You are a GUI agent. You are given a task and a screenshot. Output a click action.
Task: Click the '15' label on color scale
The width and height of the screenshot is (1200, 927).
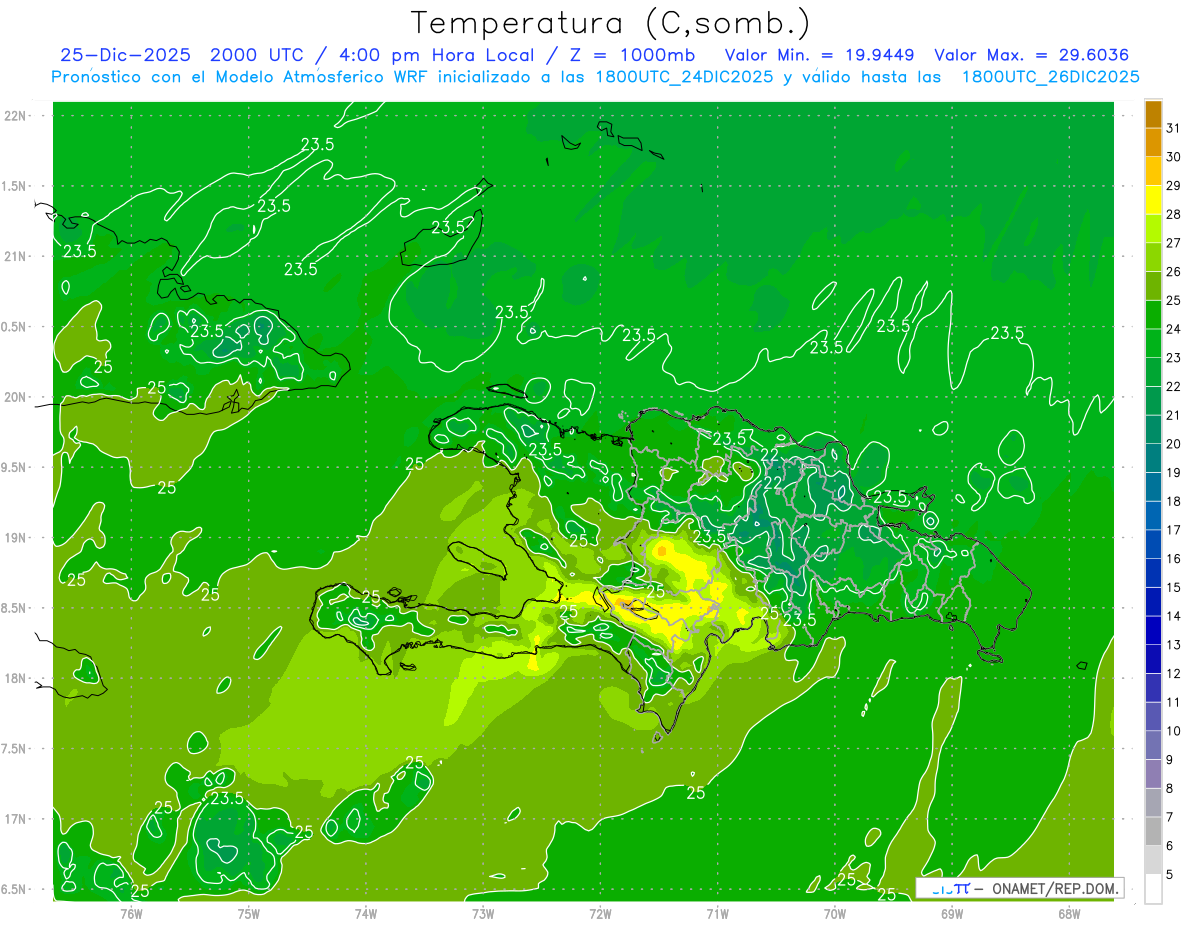(1174, 588)
